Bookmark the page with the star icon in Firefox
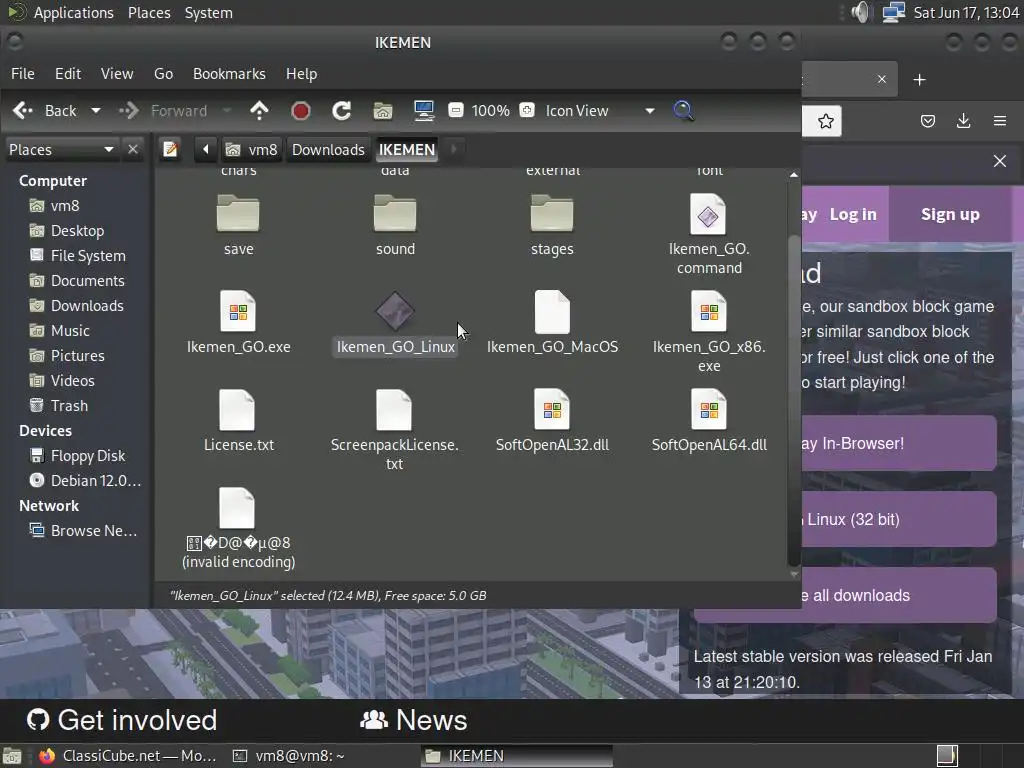Screen dimensions: 1024x768 pos(825,121)
